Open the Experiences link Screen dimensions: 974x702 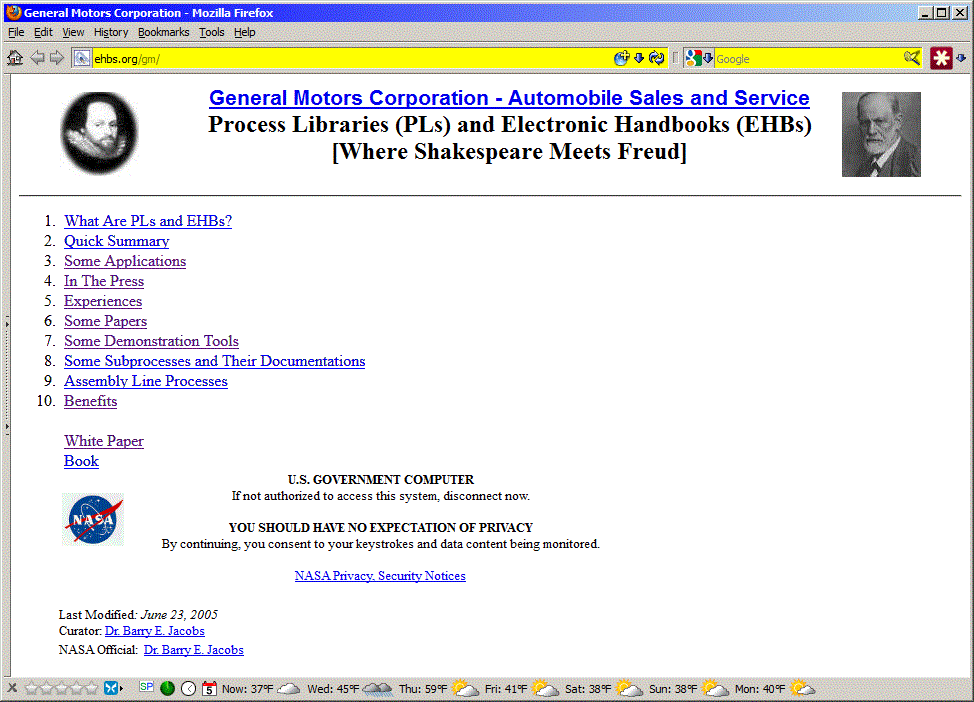pyautogui.click(x=102, y=301)
